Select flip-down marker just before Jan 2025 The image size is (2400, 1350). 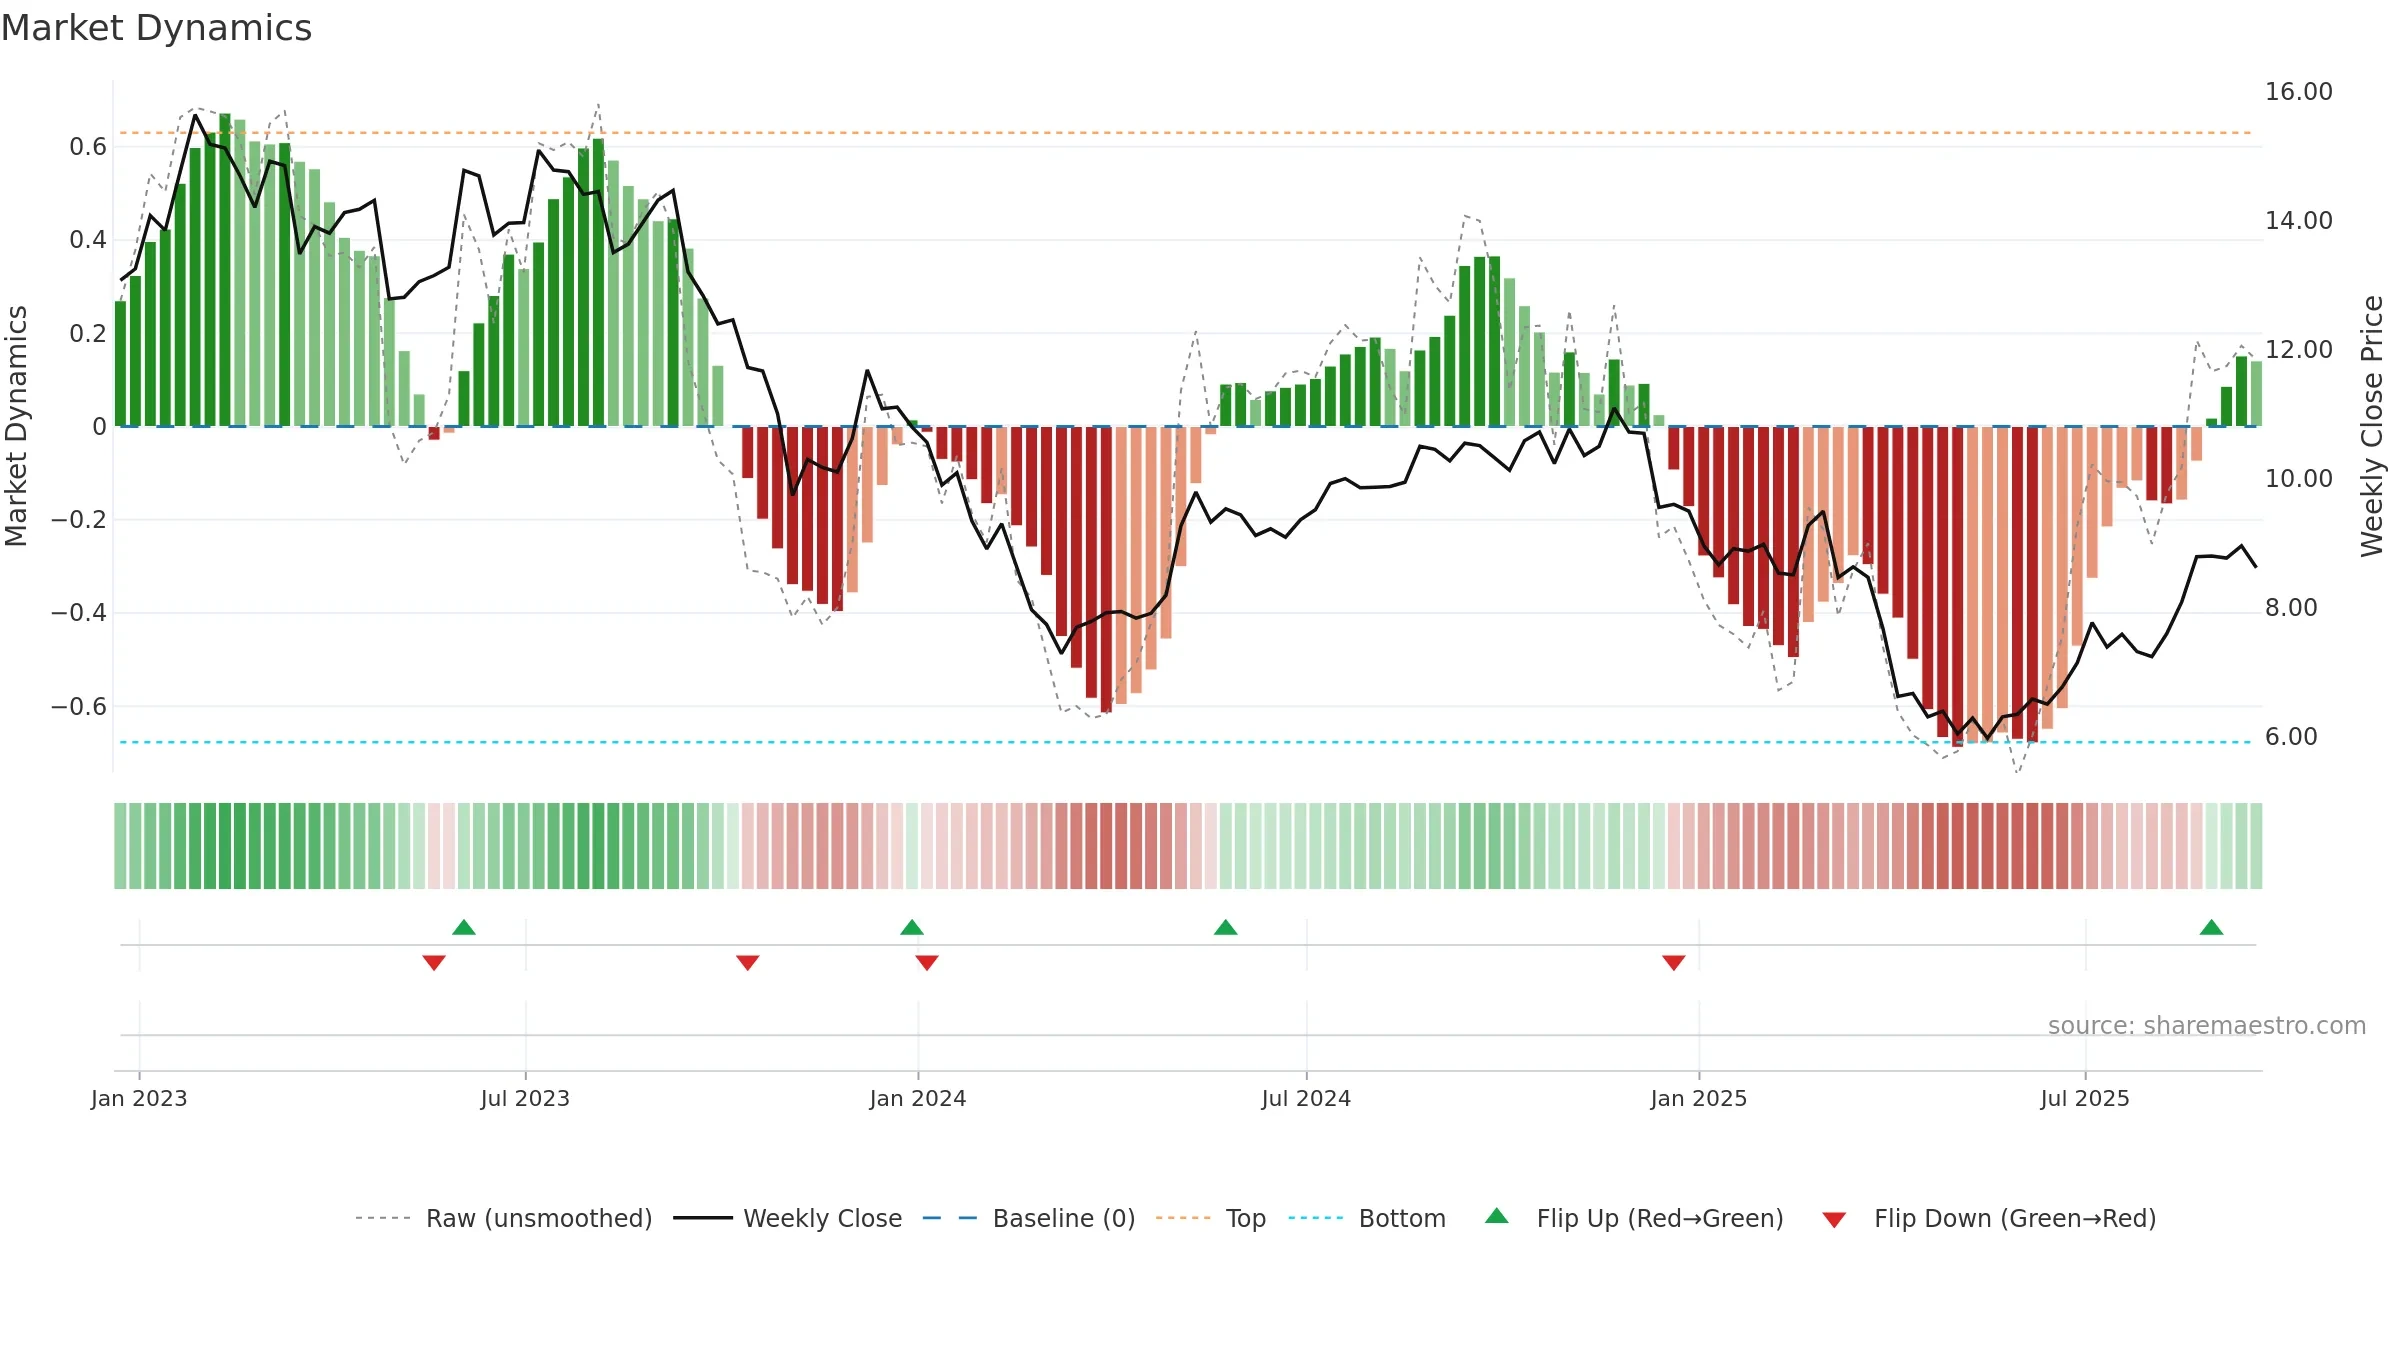1674,963
